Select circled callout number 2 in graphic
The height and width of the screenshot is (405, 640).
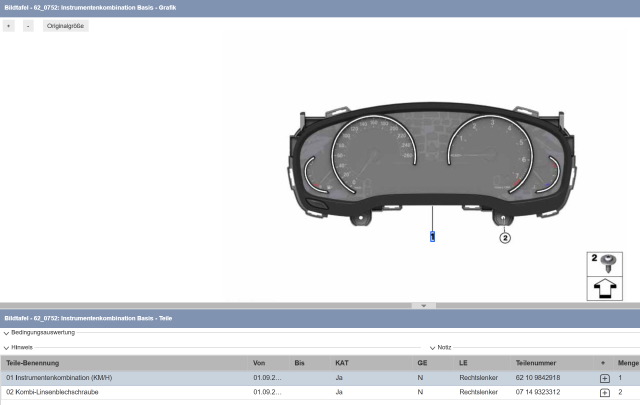505,238
